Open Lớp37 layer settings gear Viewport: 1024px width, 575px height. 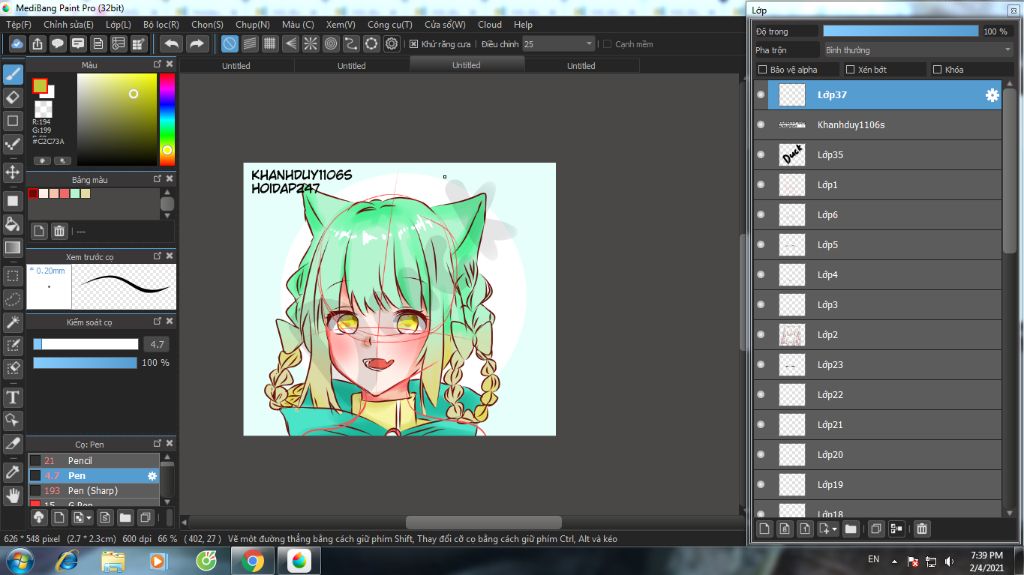[991, 95]
